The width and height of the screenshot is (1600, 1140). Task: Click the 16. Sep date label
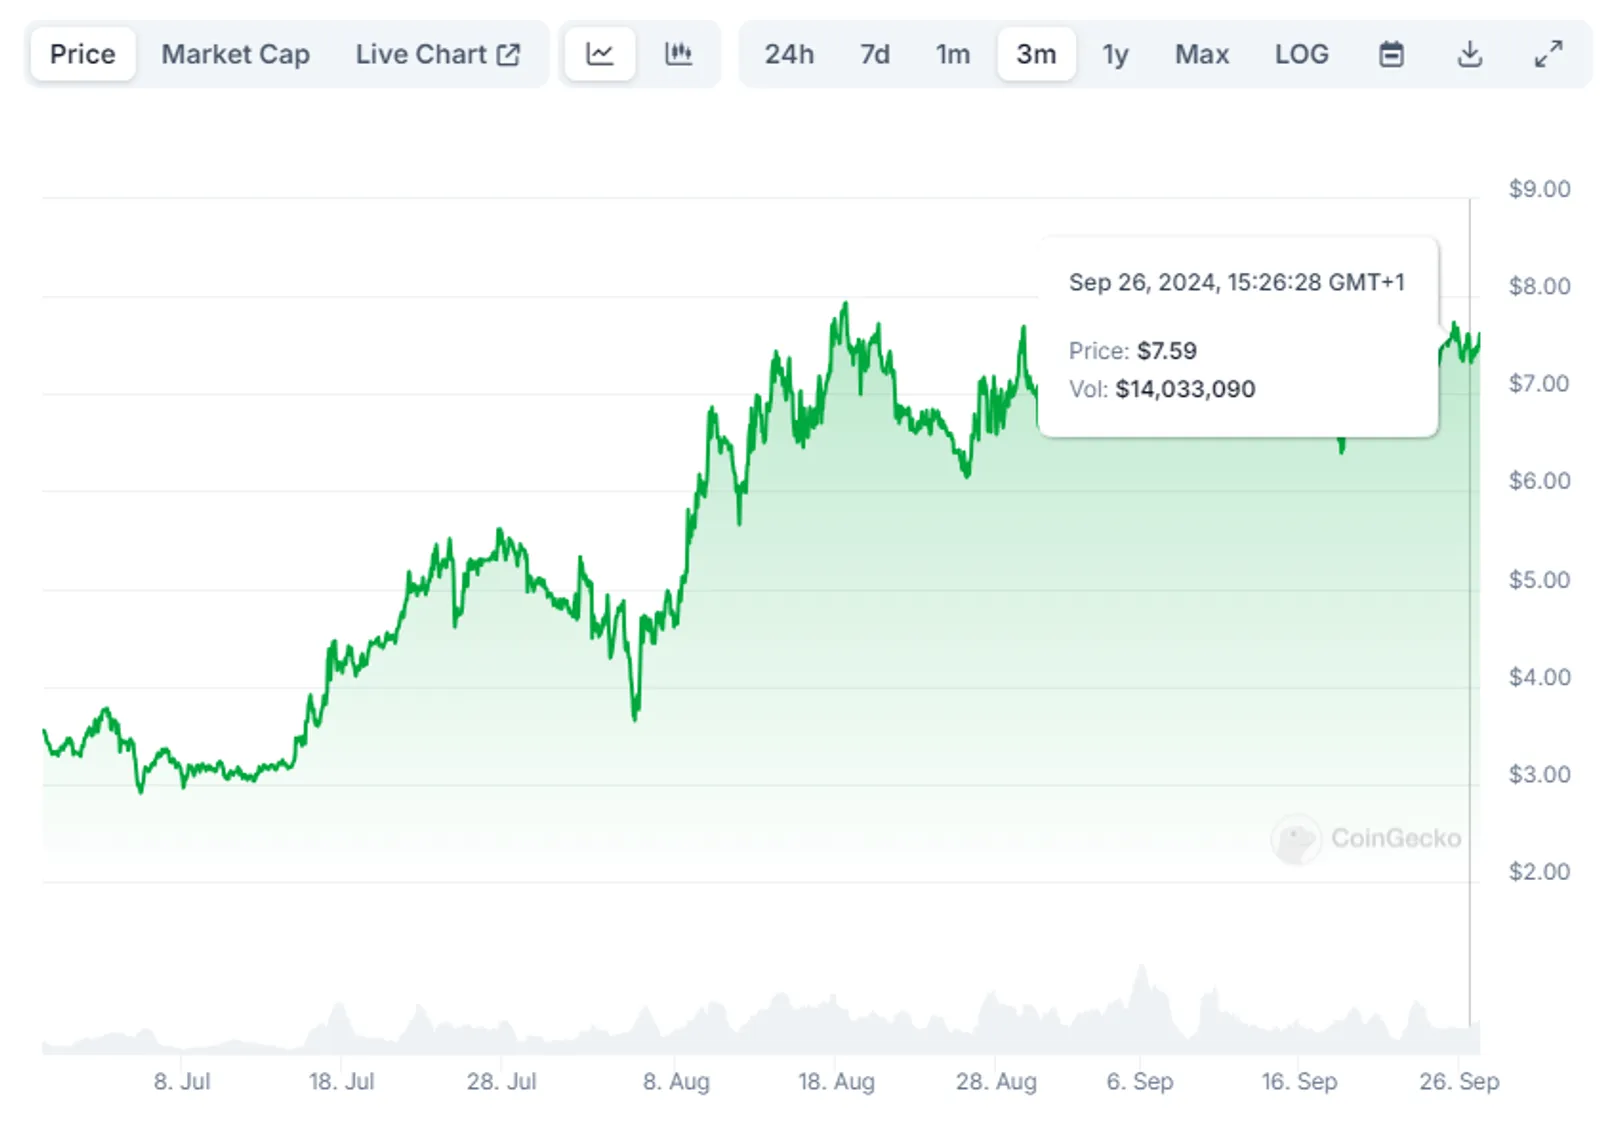[1299, 1082]
